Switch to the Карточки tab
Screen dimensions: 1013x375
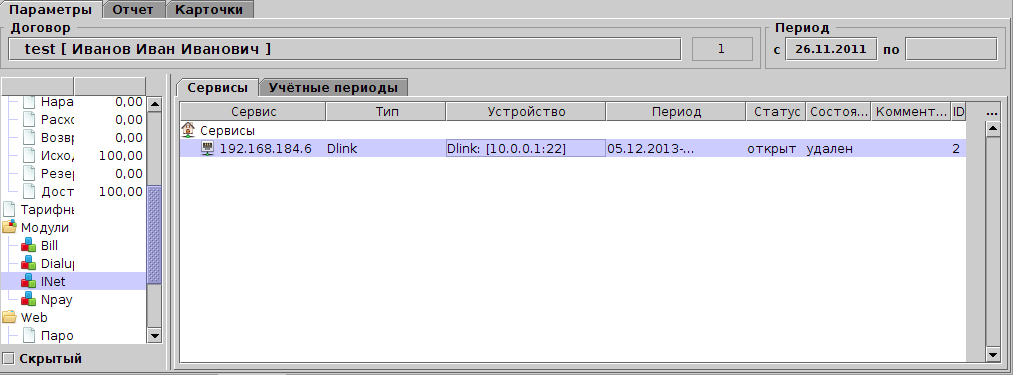click(210, 10)
